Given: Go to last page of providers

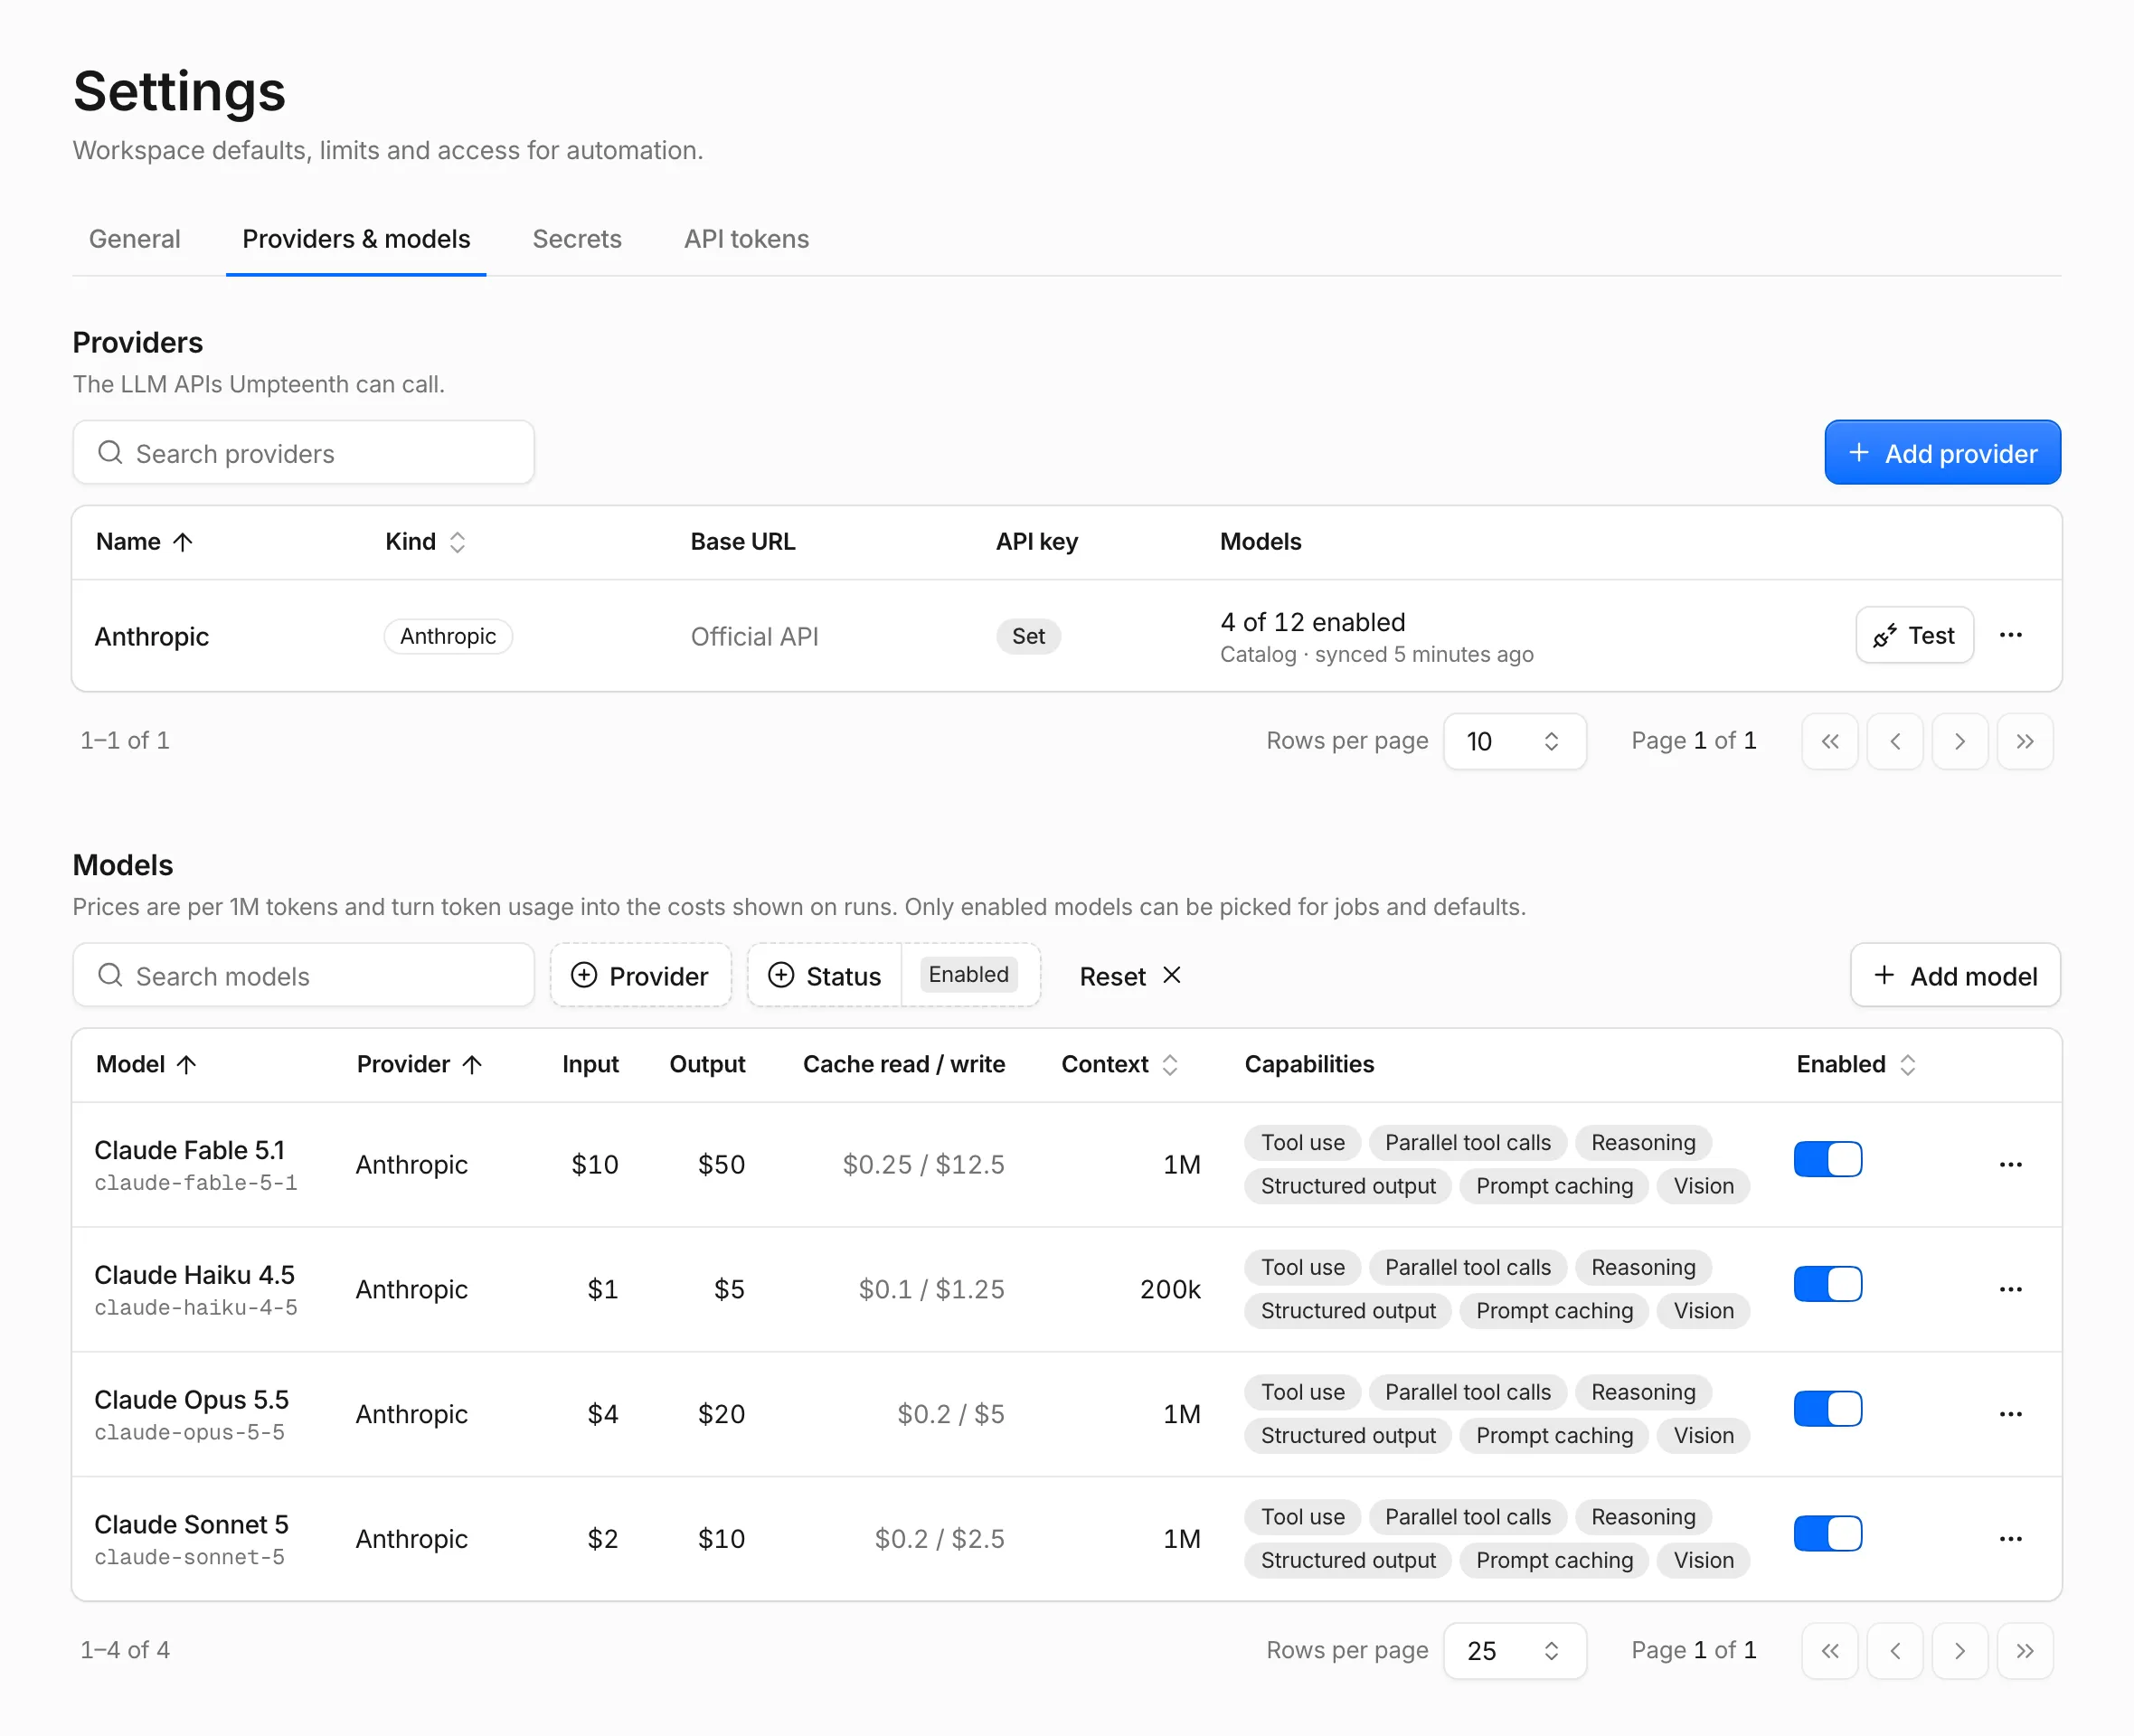Looking at the screenshot, I should [2025, 741].
